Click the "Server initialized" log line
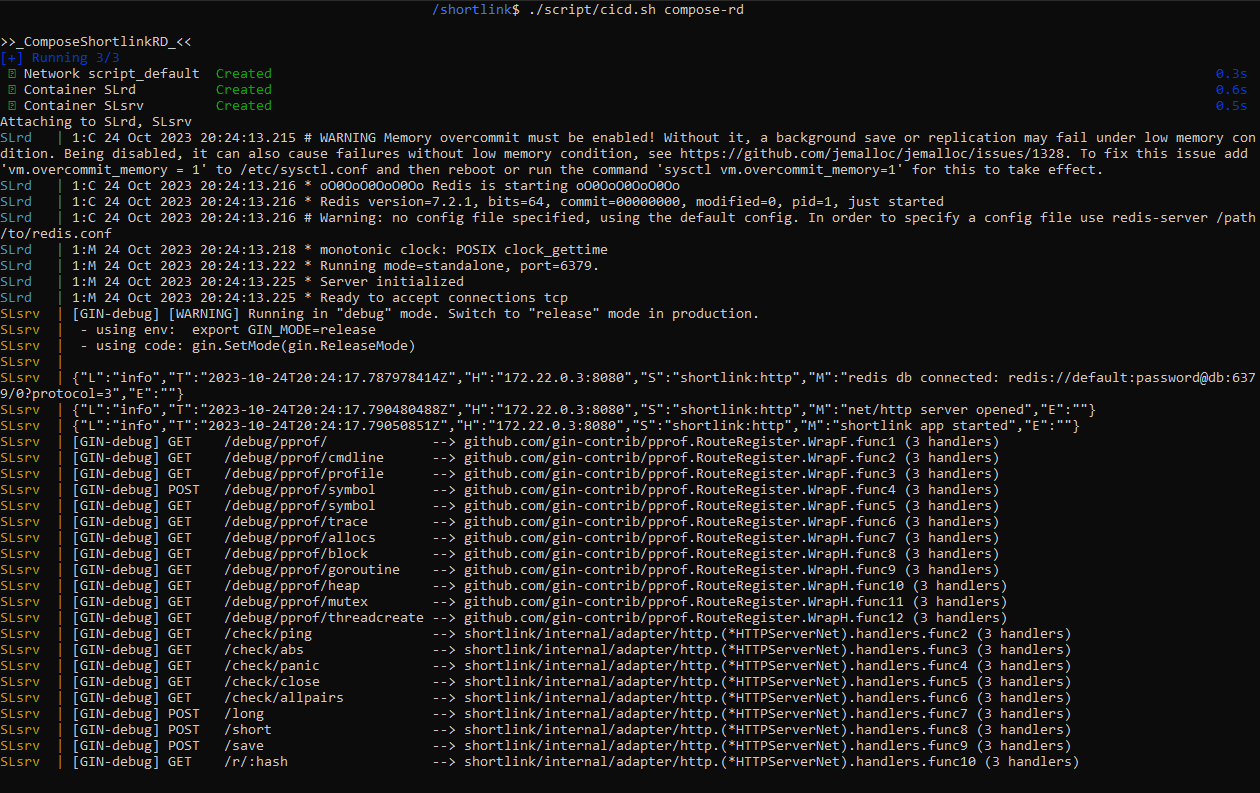 click(x=232, y=282)
